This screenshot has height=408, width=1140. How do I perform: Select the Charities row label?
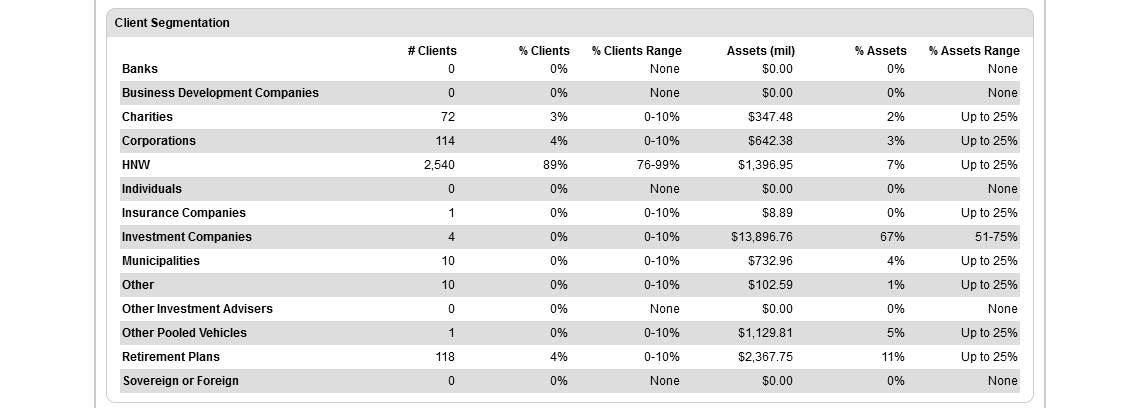tap(147, 117)
